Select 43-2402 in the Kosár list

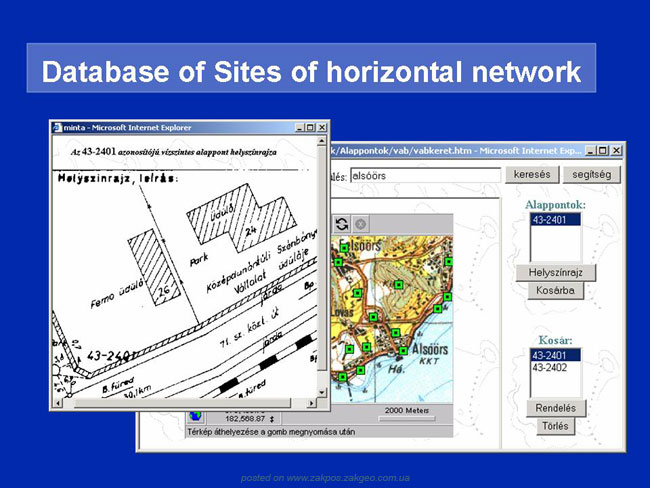click(x=555, y=367)
